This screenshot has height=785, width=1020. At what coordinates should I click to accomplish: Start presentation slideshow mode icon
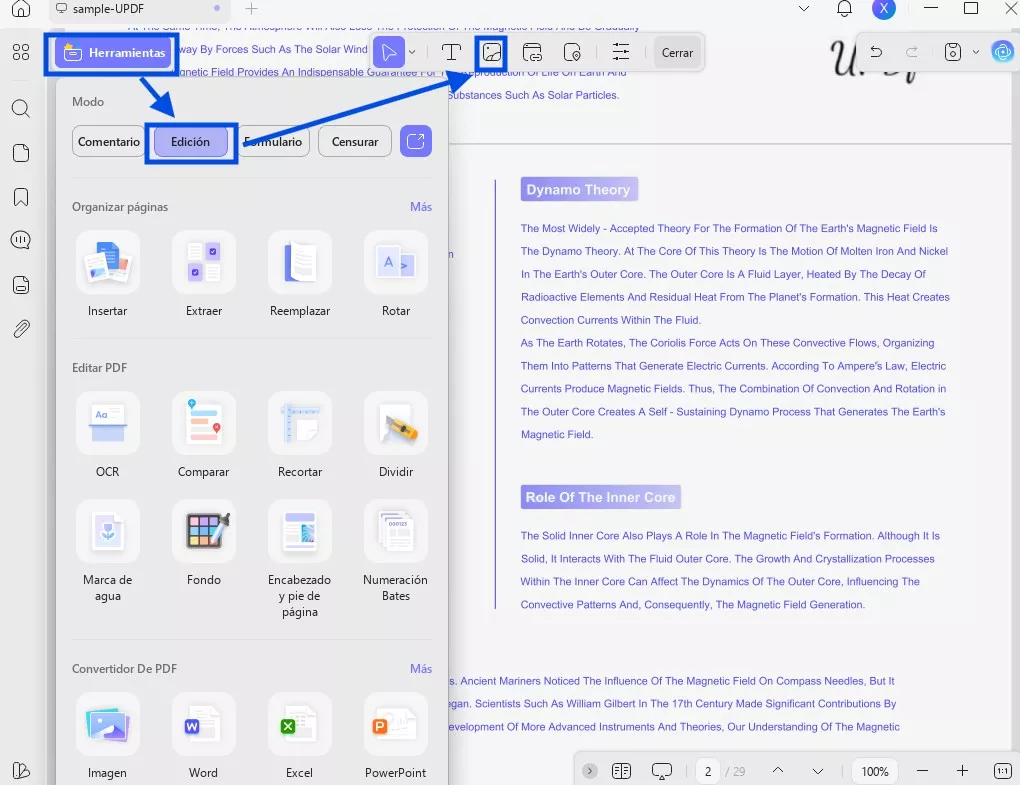click(662, 771)
